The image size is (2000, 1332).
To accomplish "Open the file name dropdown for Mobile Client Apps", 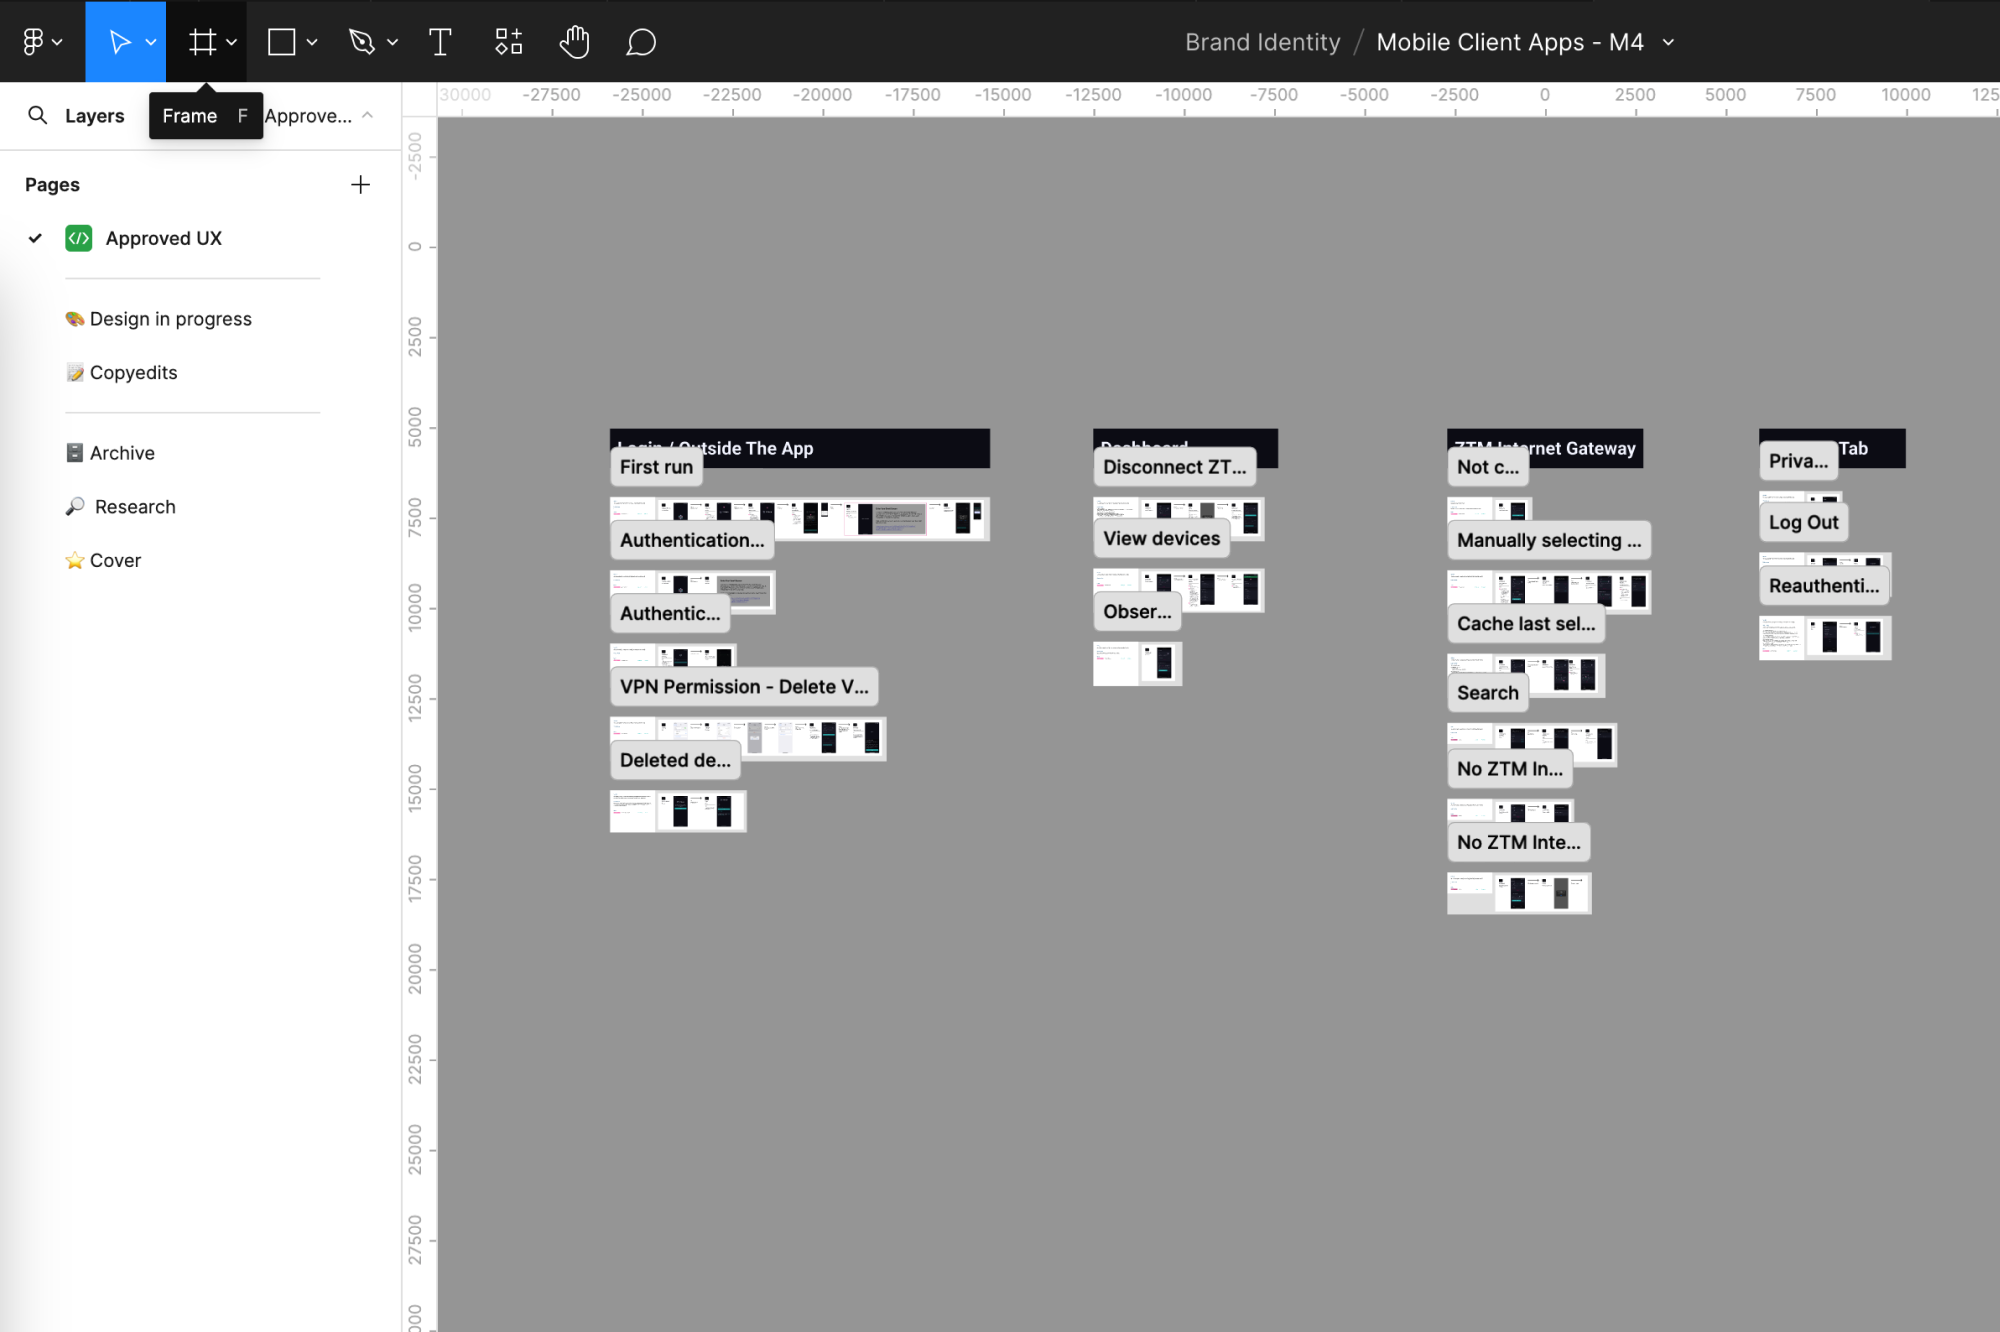I will point(1668,42).
